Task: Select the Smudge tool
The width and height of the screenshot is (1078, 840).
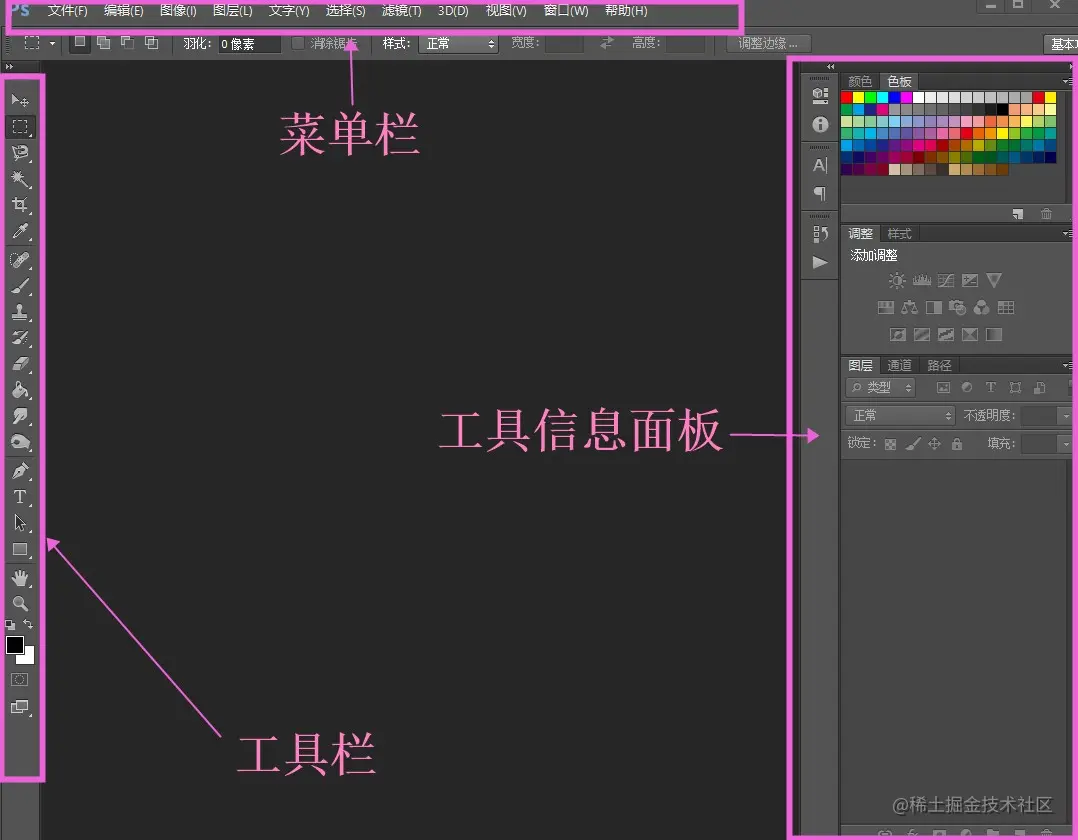Action: pyautogui.click(x=20, y=416)
